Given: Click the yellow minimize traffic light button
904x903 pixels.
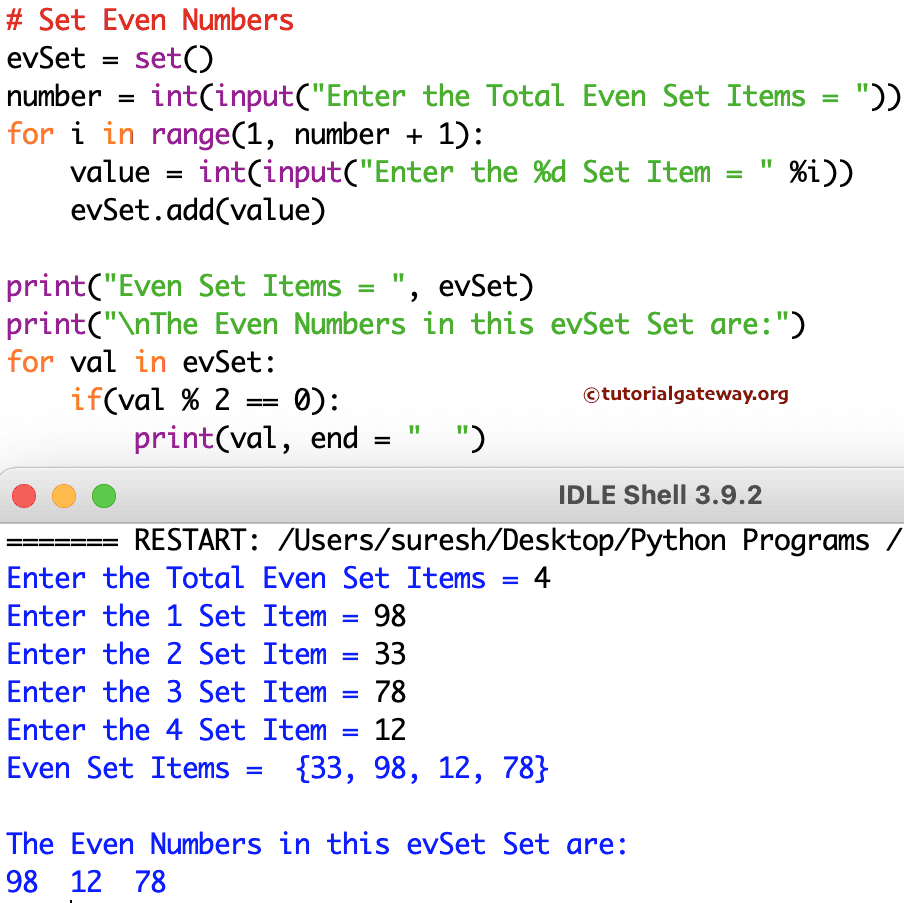Looking at the screenshot, I should [x=64, y=496].
